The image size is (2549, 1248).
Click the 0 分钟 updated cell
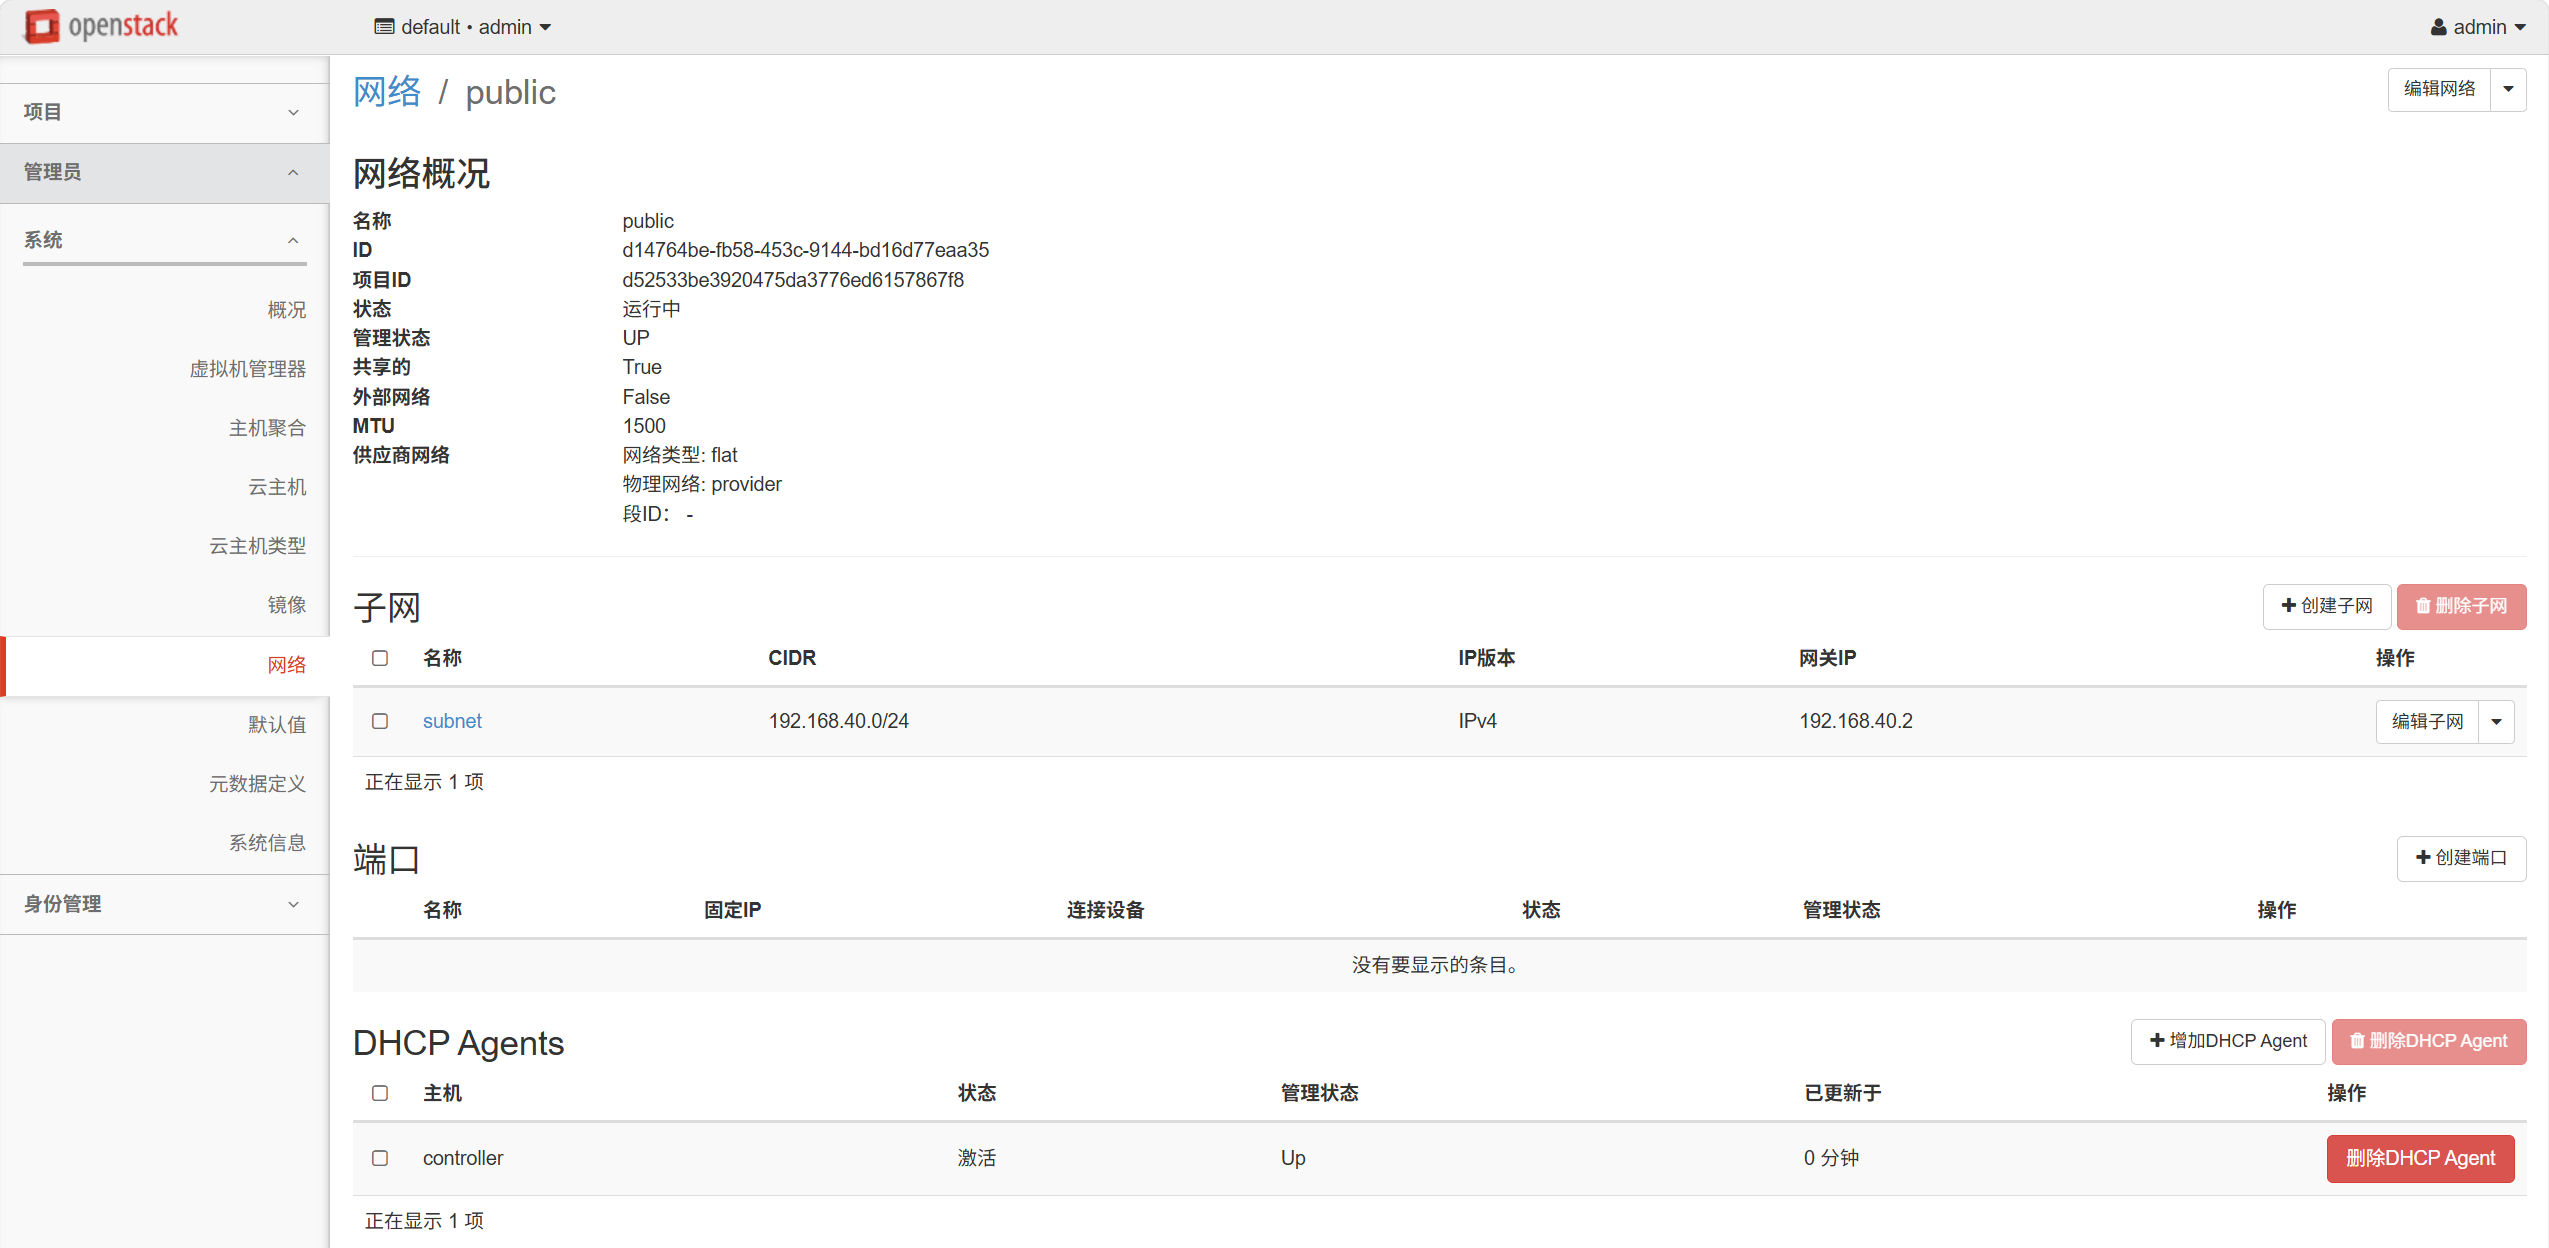coord(1831,1158)
